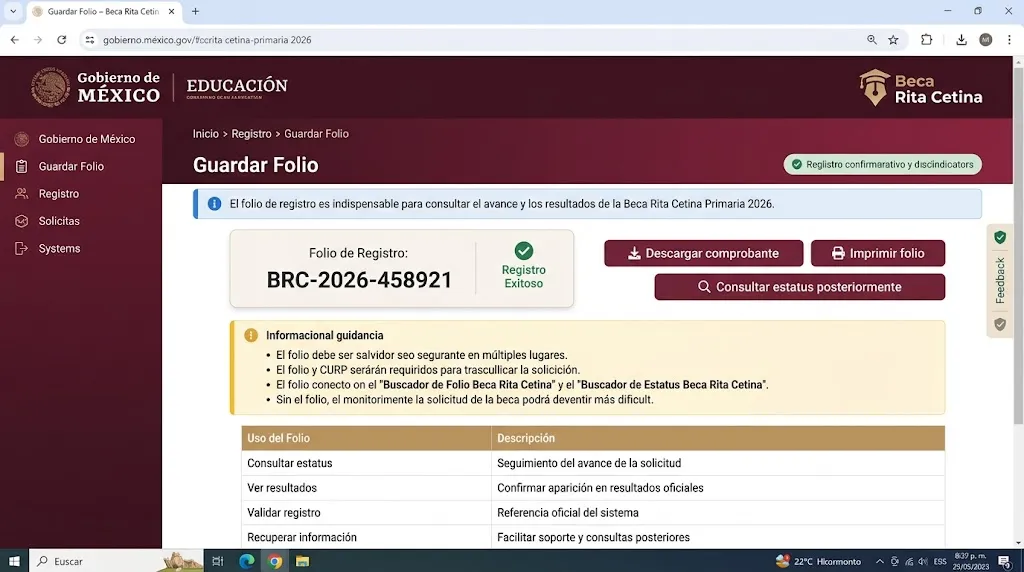Click the Gobierno de México logo in the header
The width and height of the screenshot is (1024, 572).
[95, 87]
